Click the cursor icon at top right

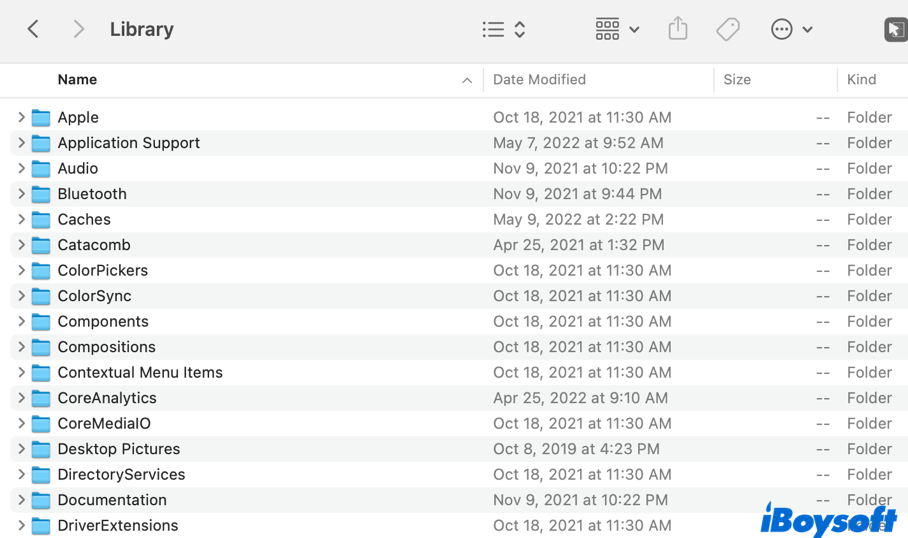pos(895,30)
